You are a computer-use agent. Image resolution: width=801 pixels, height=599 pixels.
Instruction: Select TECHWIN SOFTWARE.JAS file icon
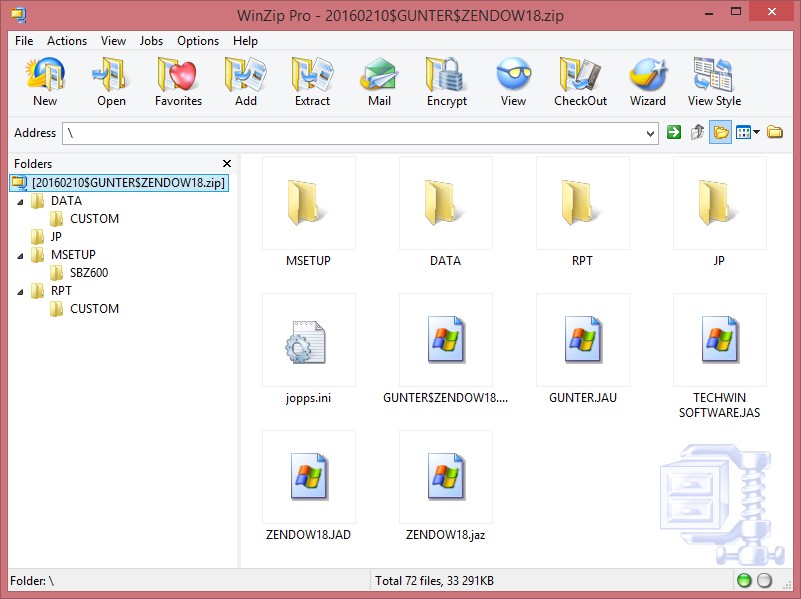[719, 340]
